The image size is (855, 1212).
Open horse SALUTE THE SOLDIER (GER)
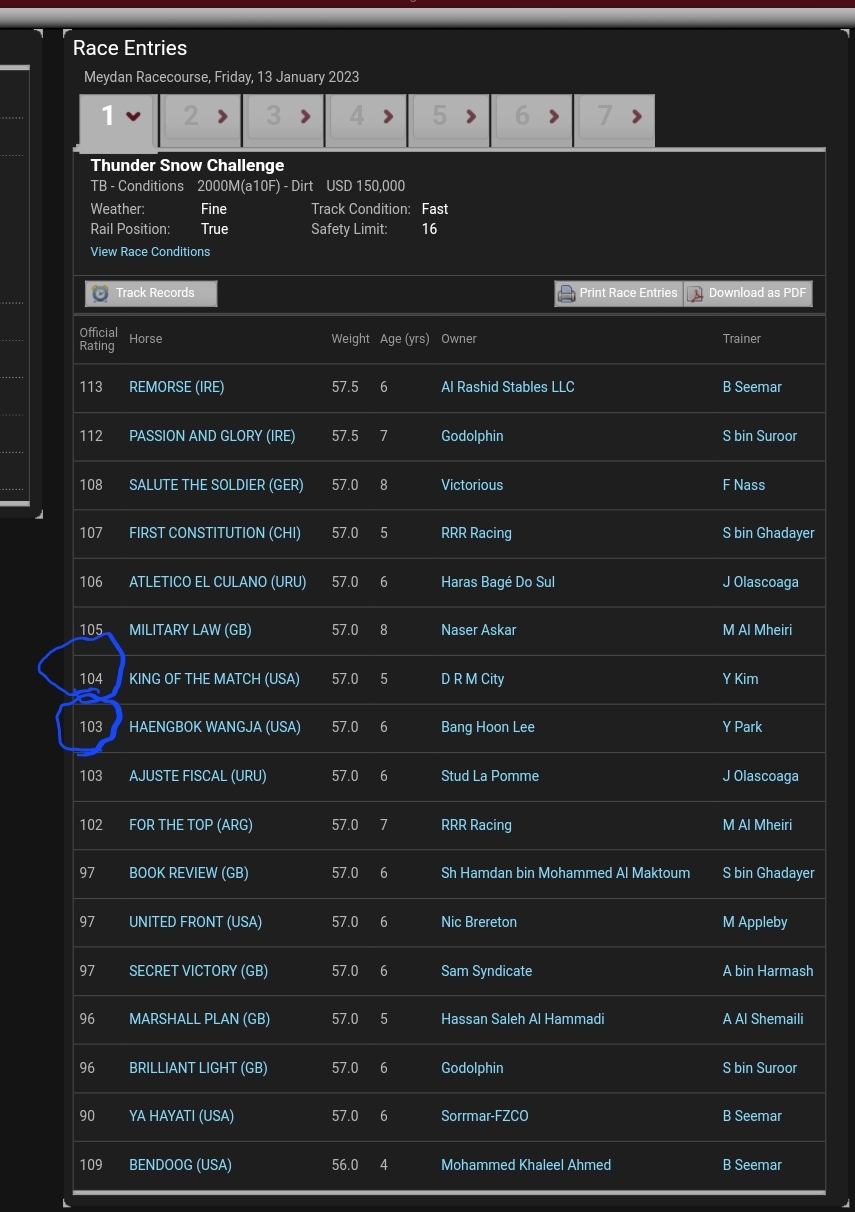pos(216,485)
